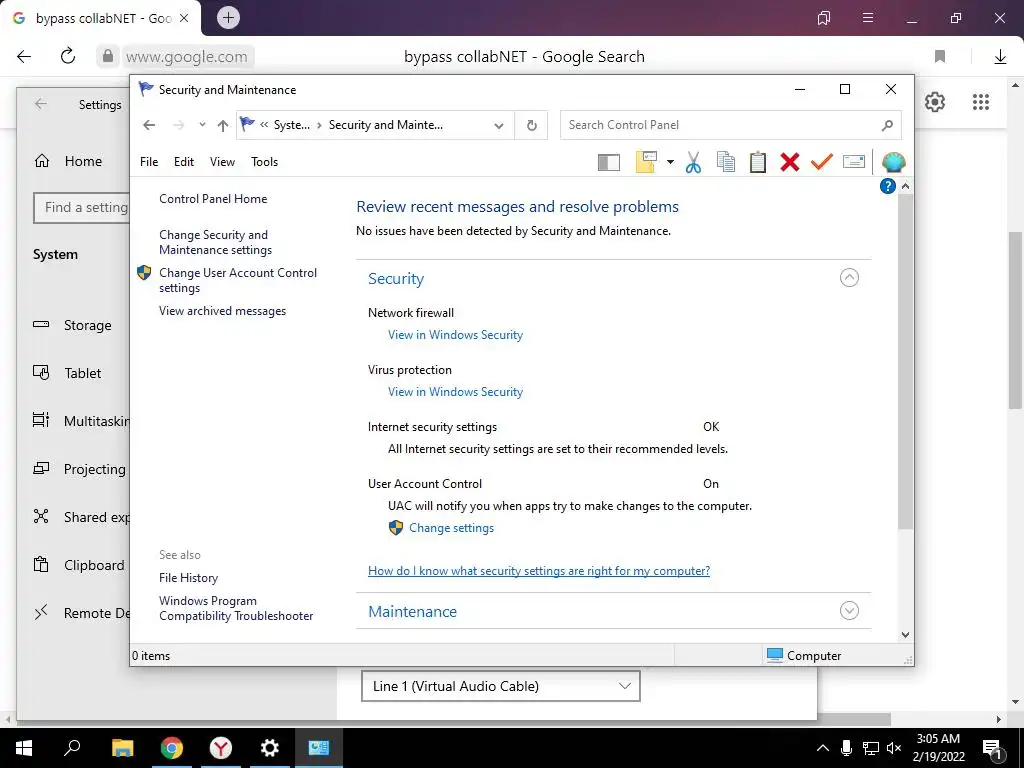Select Tablet in Settings sidebar
Image resolution: width=1024 pixels, height=768 pixels.
[82, 373]
